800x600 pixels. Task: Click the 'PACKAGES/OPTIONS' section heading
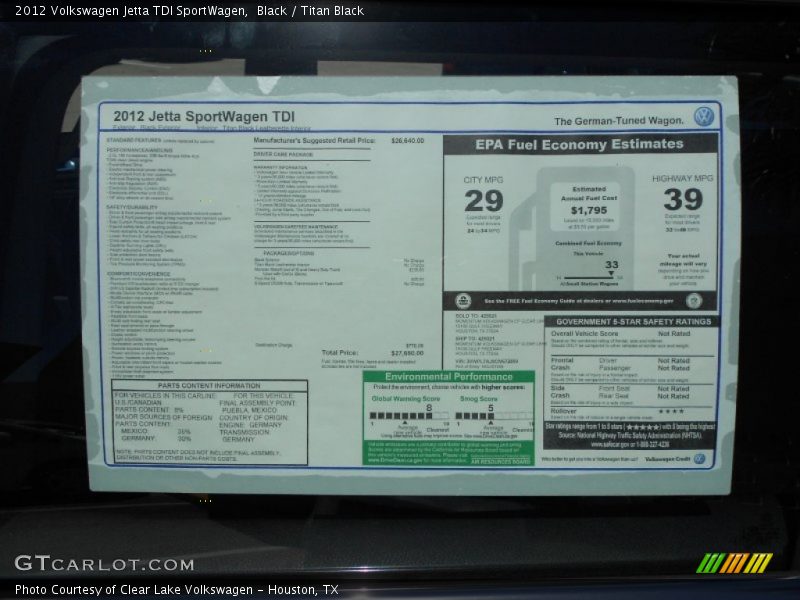coord(288,253)
